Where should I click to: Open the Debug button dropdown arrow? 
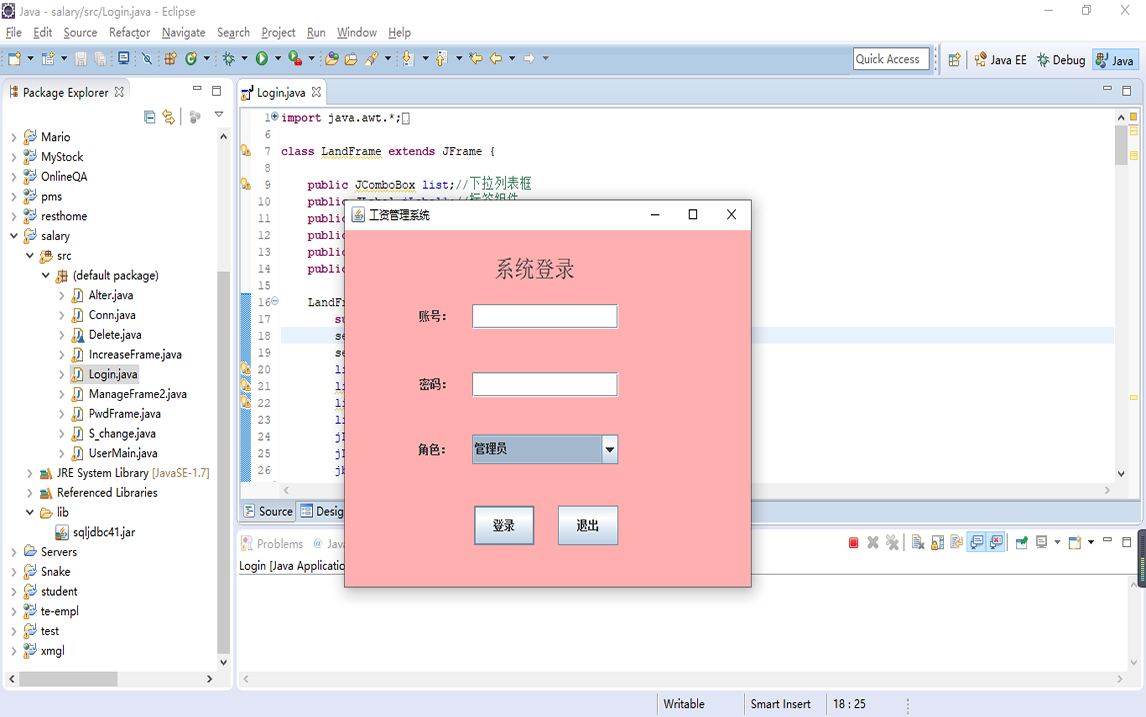pyautogui.click(x=244, y=58)
